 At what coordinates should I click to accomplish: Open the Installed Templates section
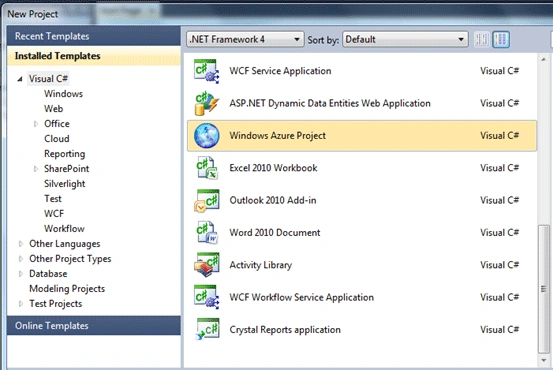point(93,56)
